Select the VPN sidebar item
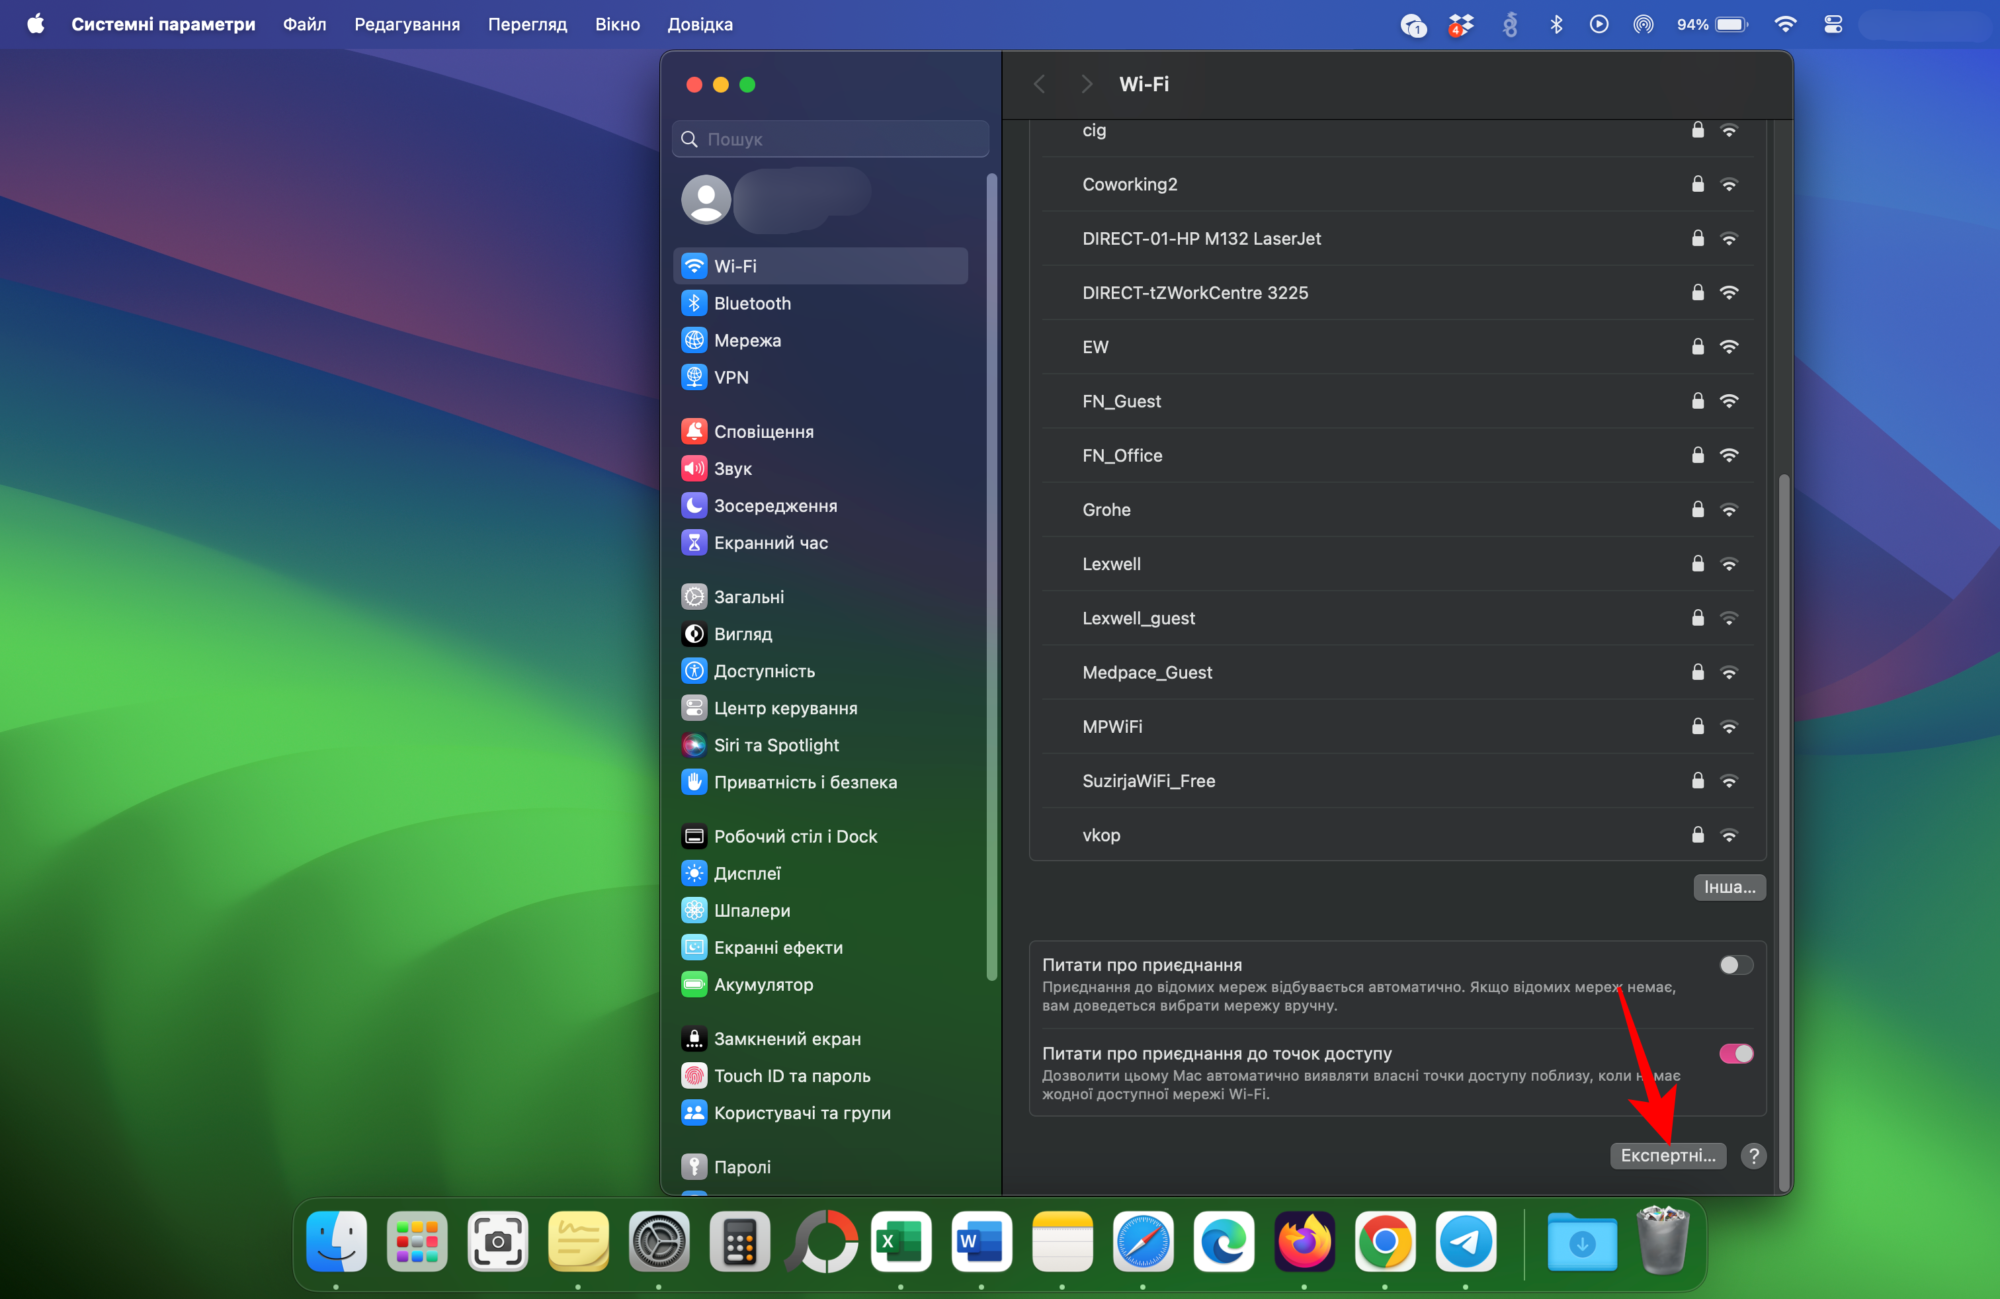The image size is (2000, 1299). 731,377
